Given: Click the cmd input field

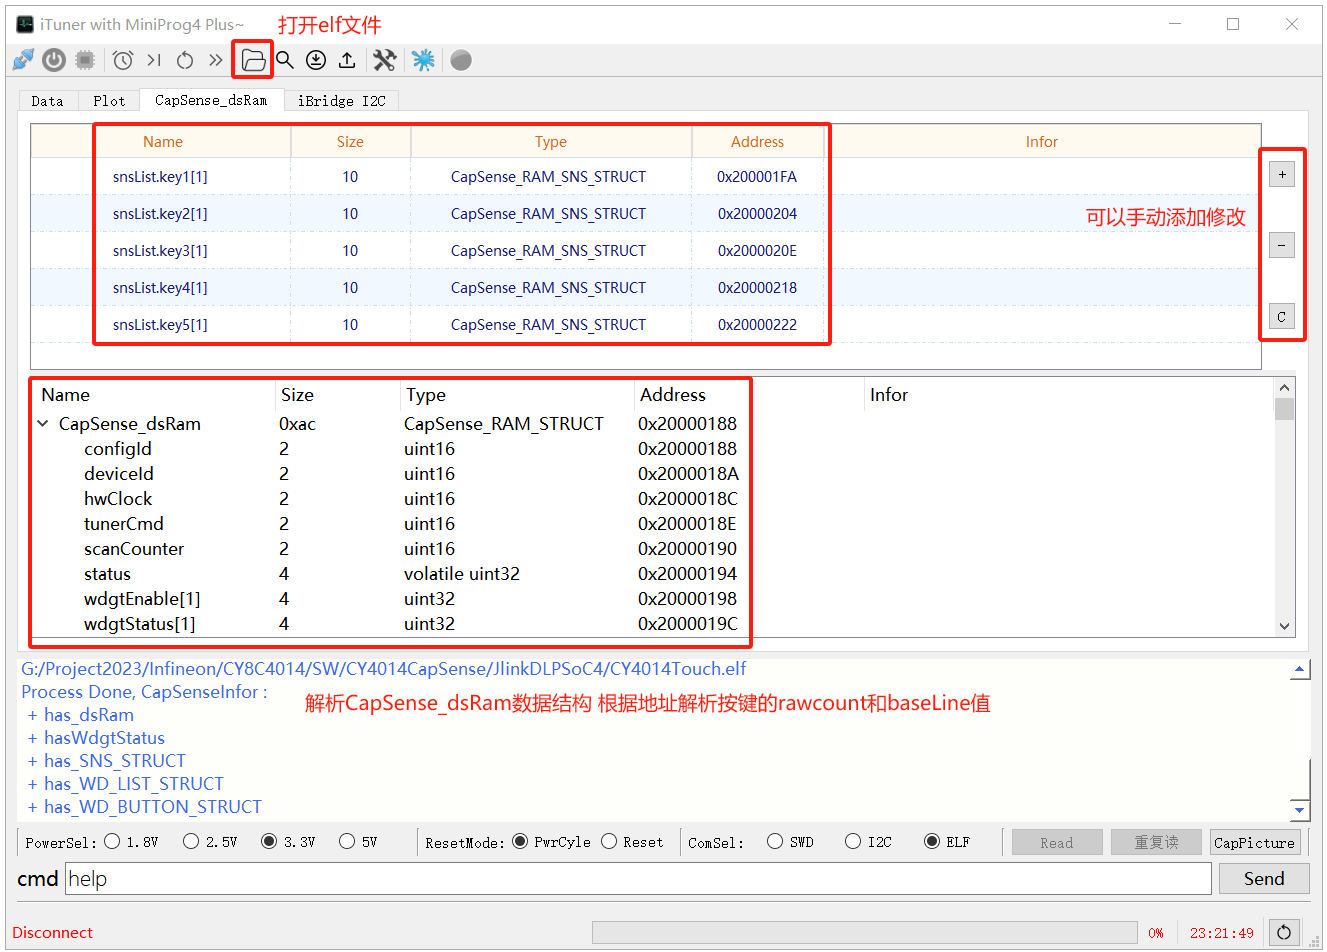Looking at the screenshot, I should (x=638, y=879).
